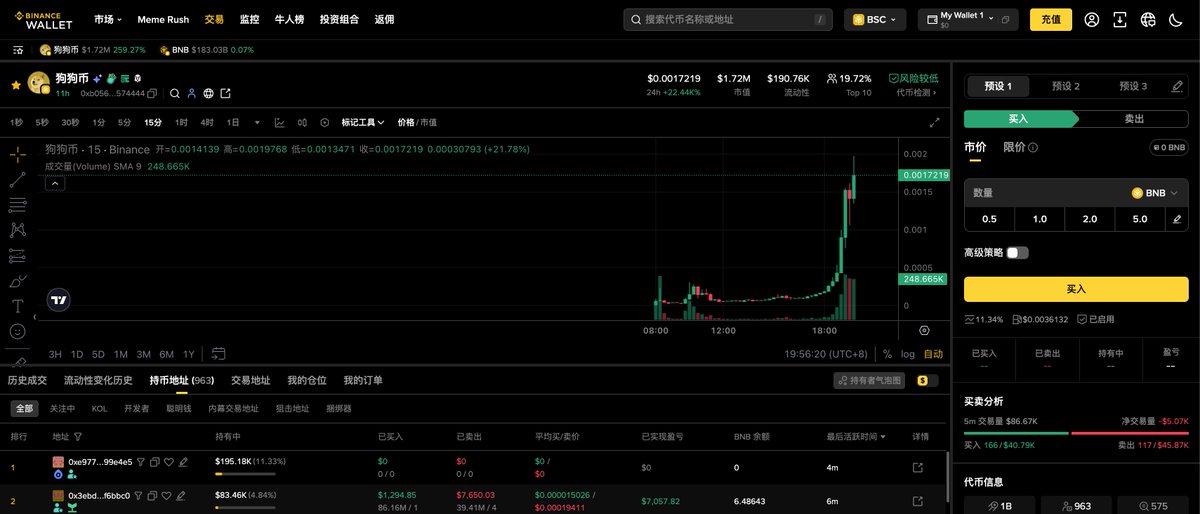This screenshot has width=1200, height=514.
Task: Toggle 价格/市值 chart display mode
Action: pos(417,122)
